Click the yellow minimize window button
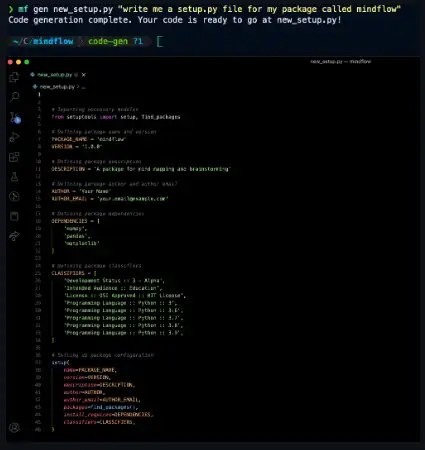Image resolution: width=425 pixels, height=450 pixels. (x=18, y=62)
